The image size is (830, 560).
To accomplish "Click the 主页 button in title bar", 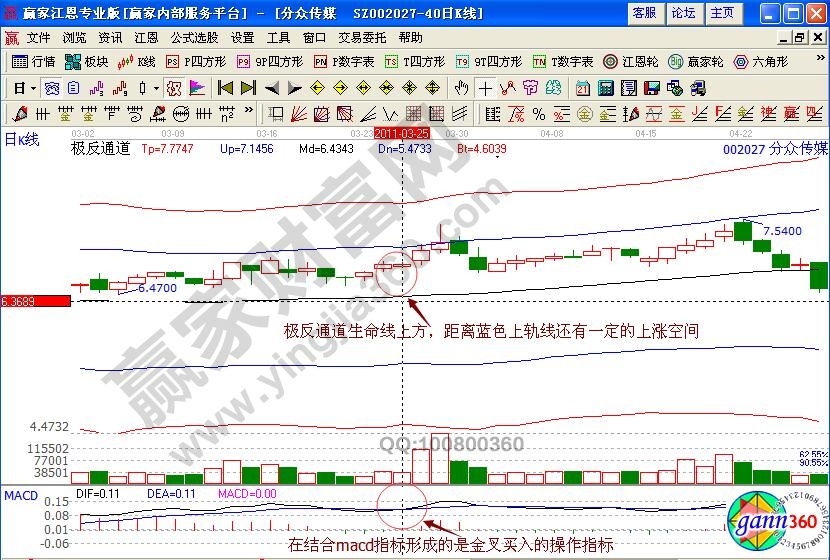I will coord(723,13).
